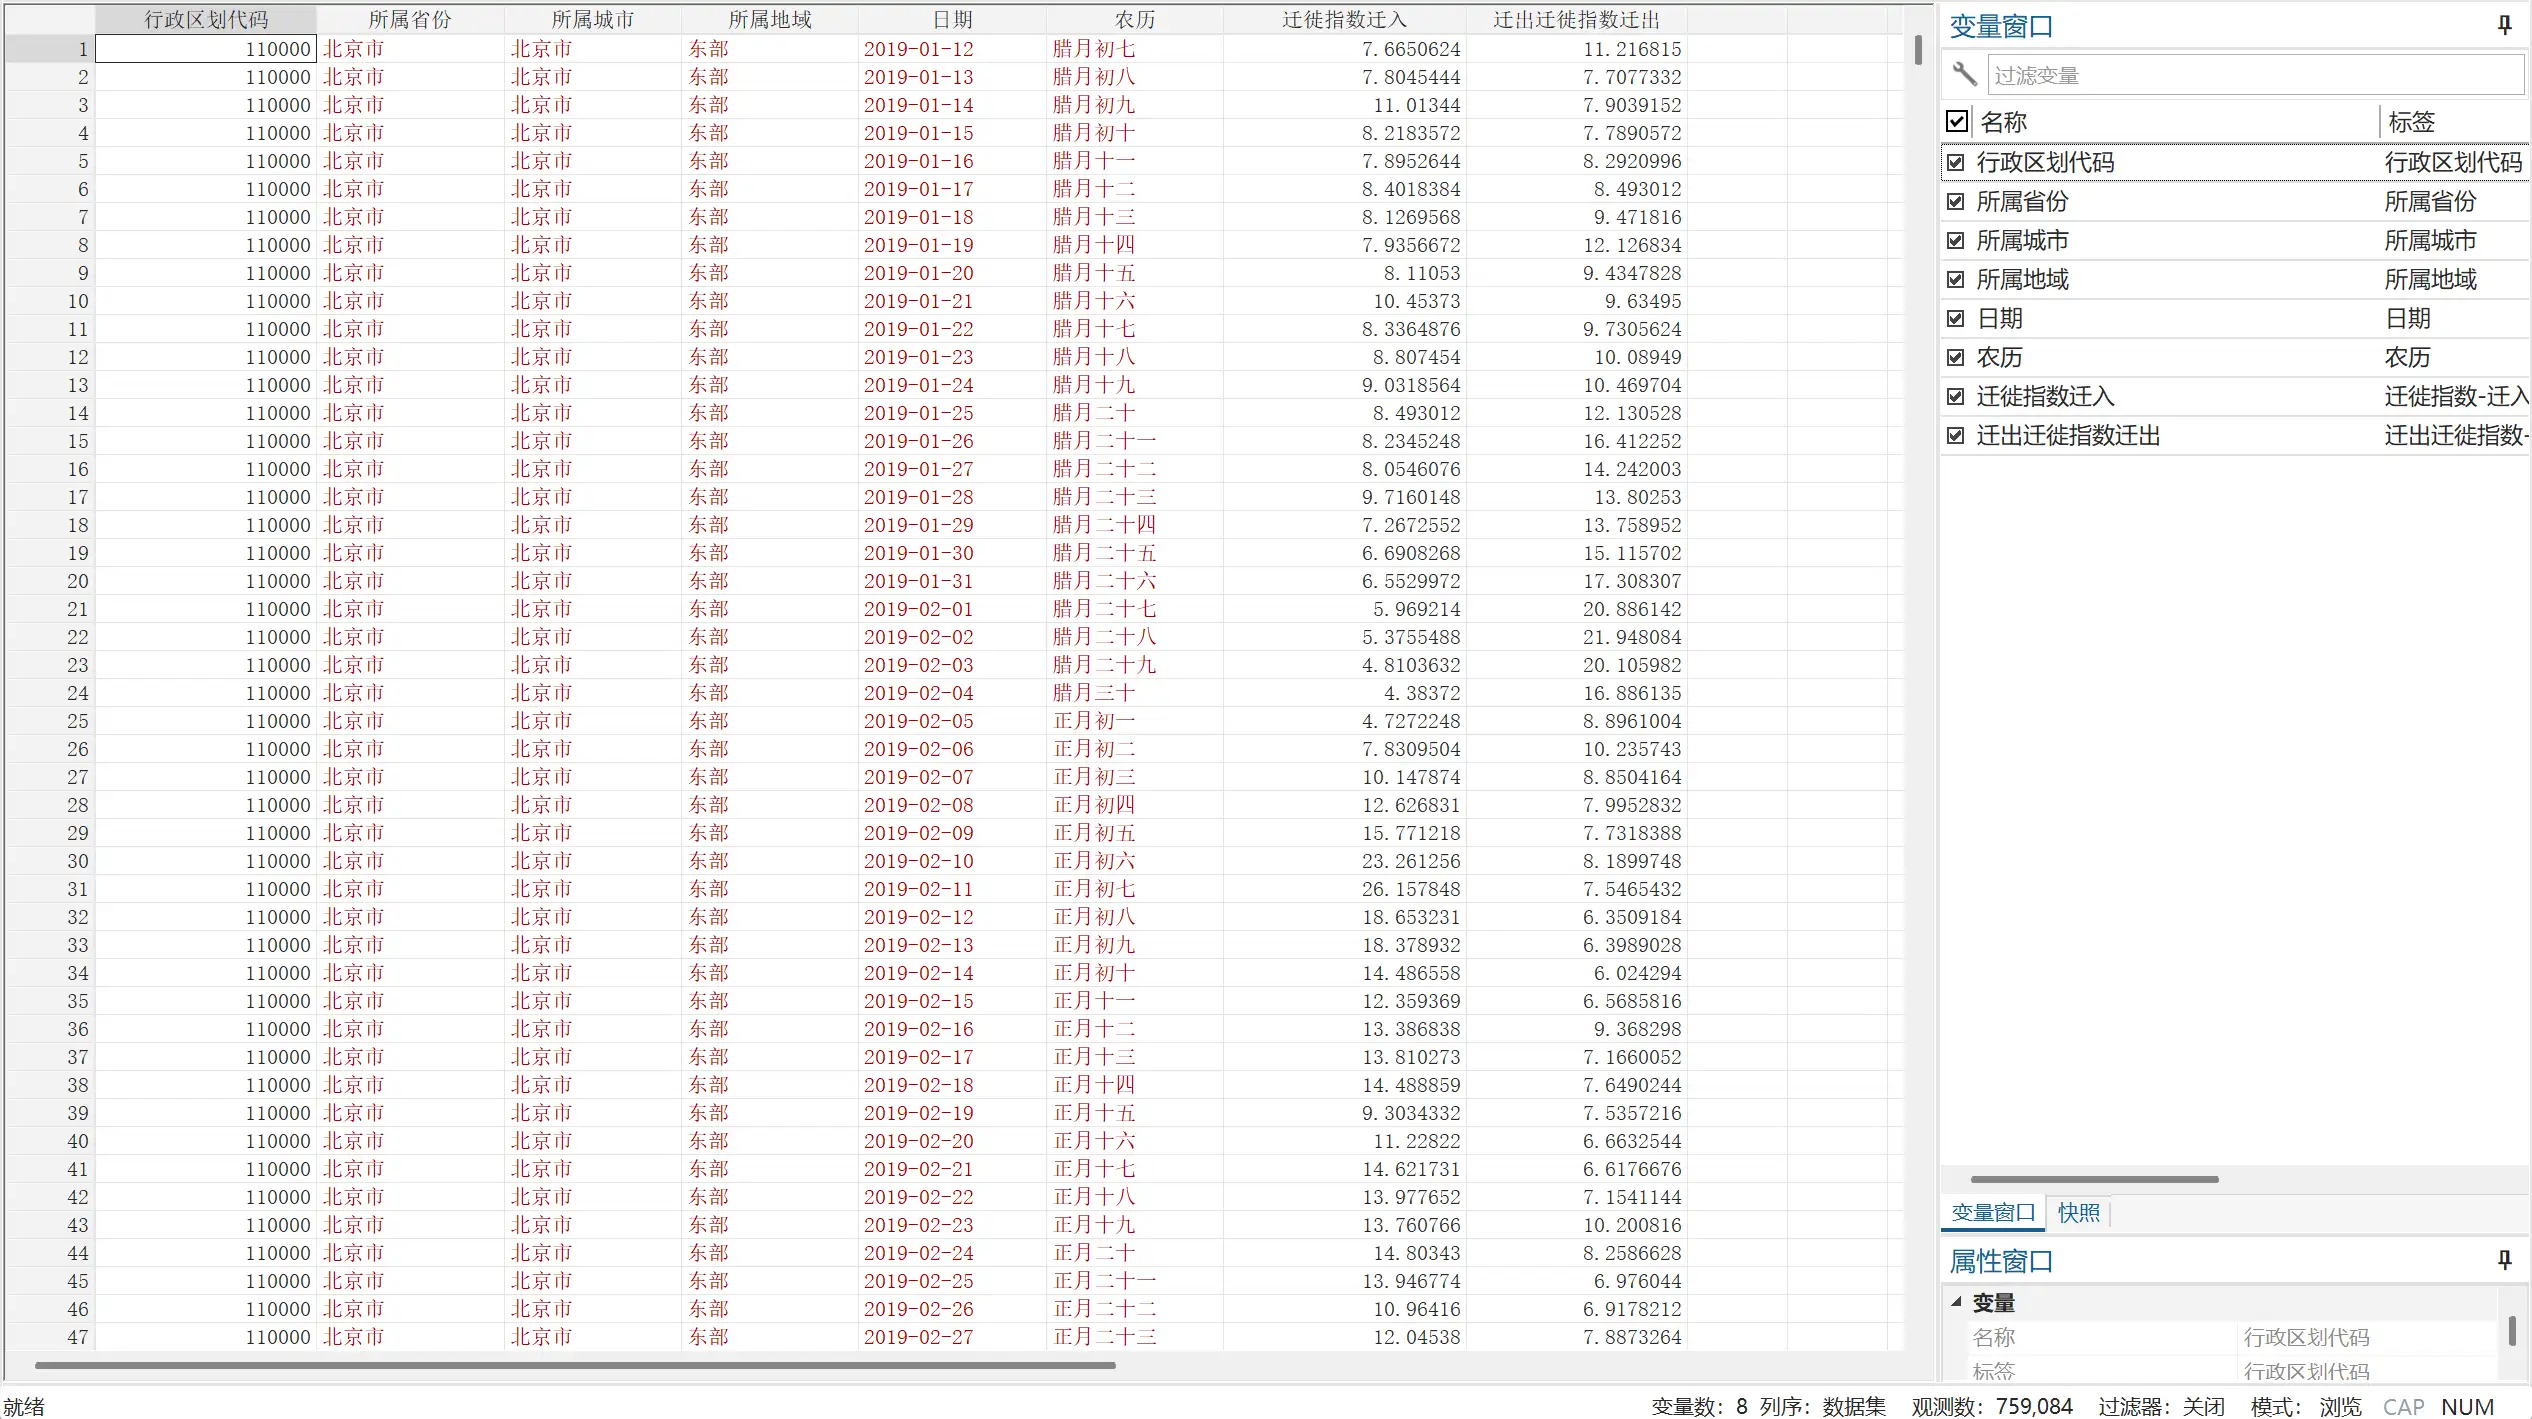This screenshot has width=2532, height=1419.
Task: Click the 过滤变量 filter input field
Action: tap(2254, 75)
